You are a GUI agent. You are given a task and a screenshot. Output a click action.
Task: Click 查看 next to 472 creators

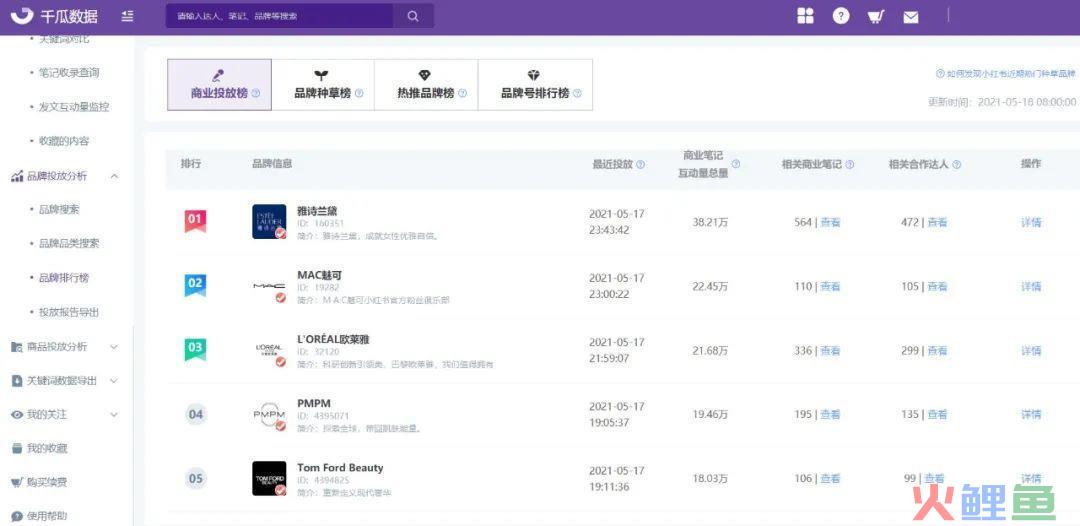point(937,222)
